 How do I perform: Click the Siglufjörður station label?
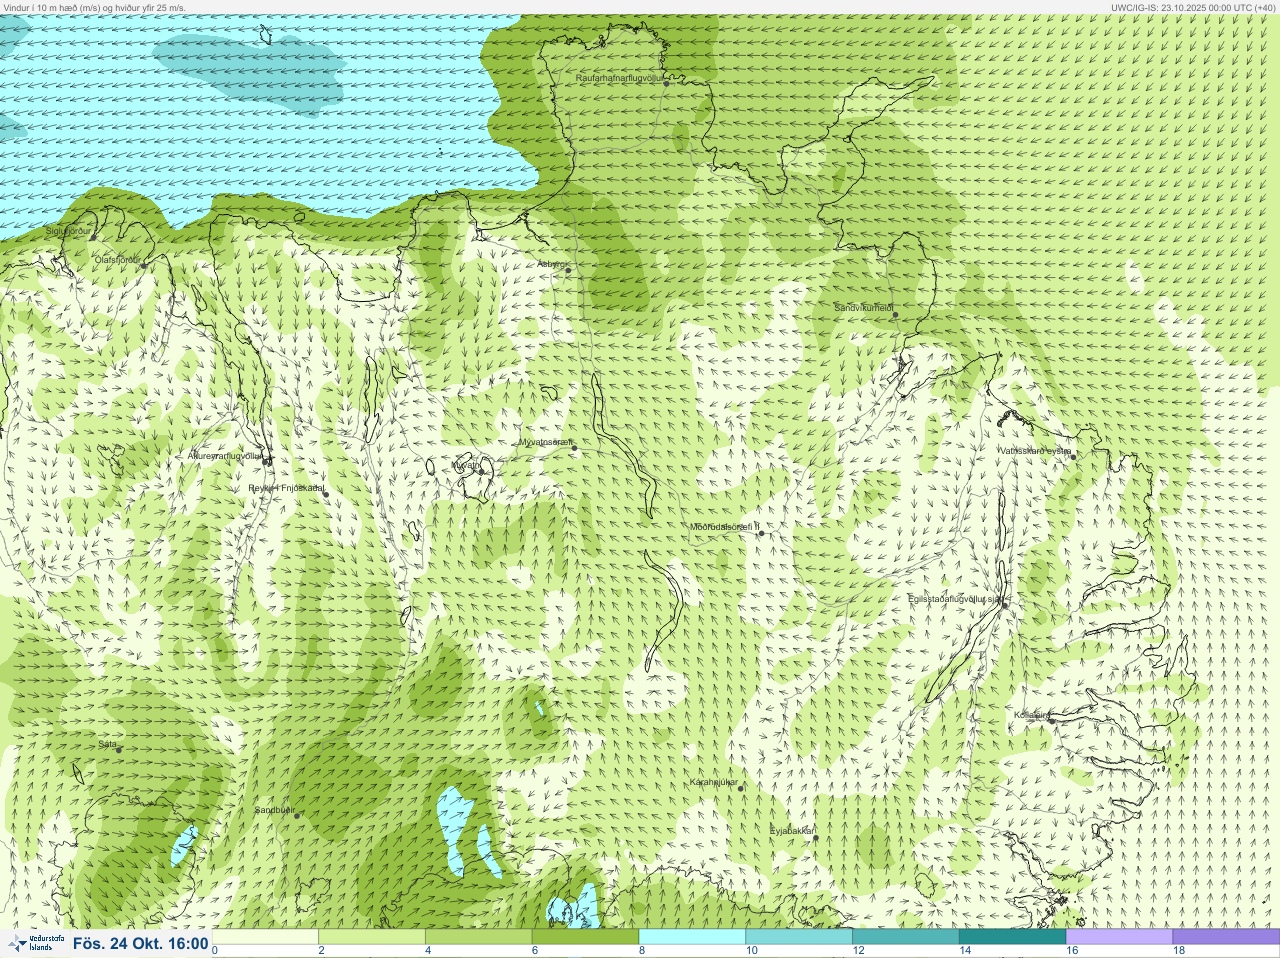68,231
